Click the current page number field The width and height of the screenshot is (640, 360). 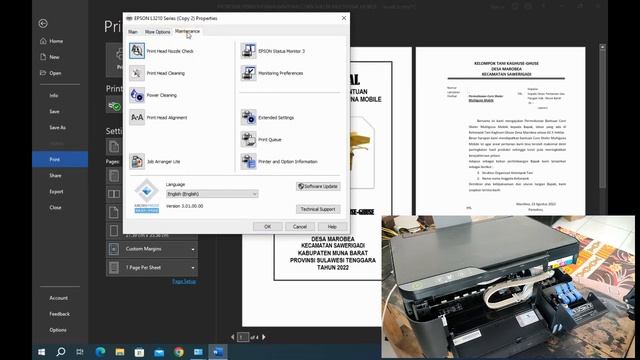click(x=242, y=337)
